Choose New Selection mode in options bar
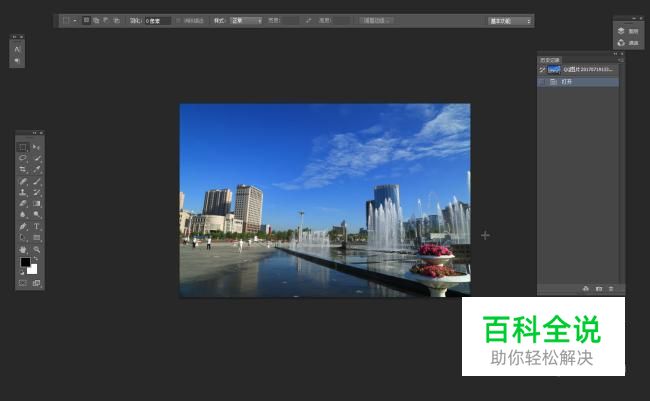Viewport: 650px width, 401px height. [x=86, y=20]
